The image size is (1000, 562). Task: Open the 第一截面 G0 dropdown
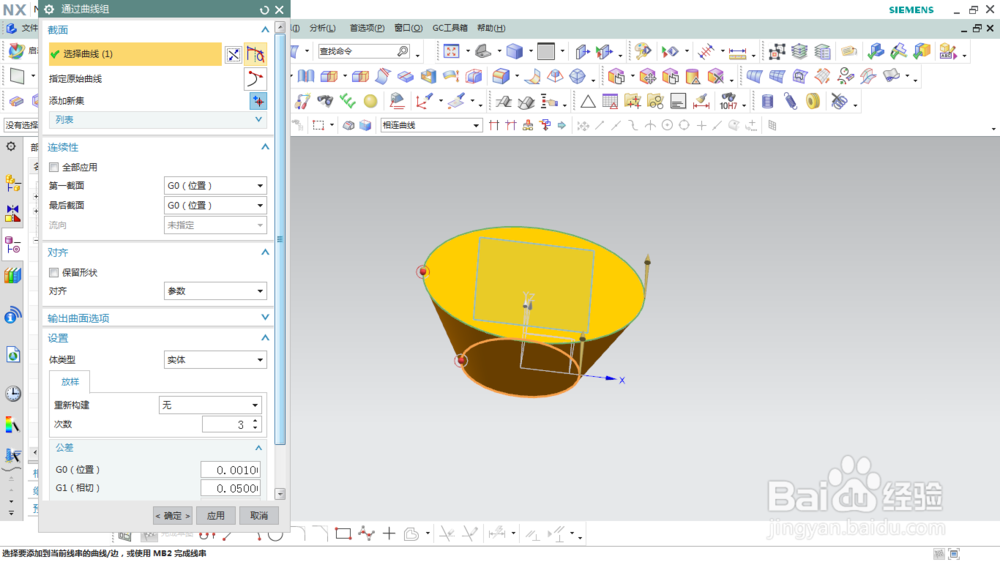pos(215,186)
